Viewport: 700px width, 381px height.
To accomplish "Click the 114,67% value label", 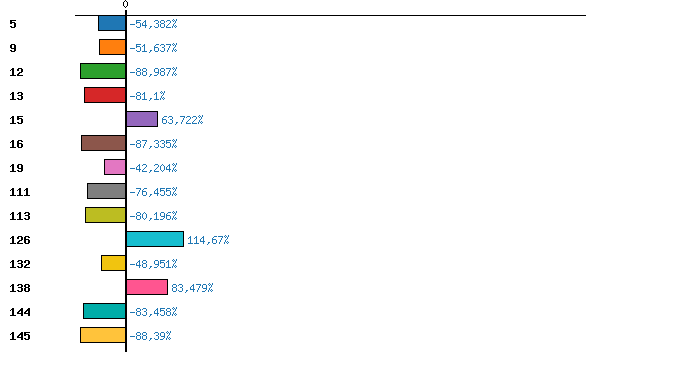I will click(208, 240).
